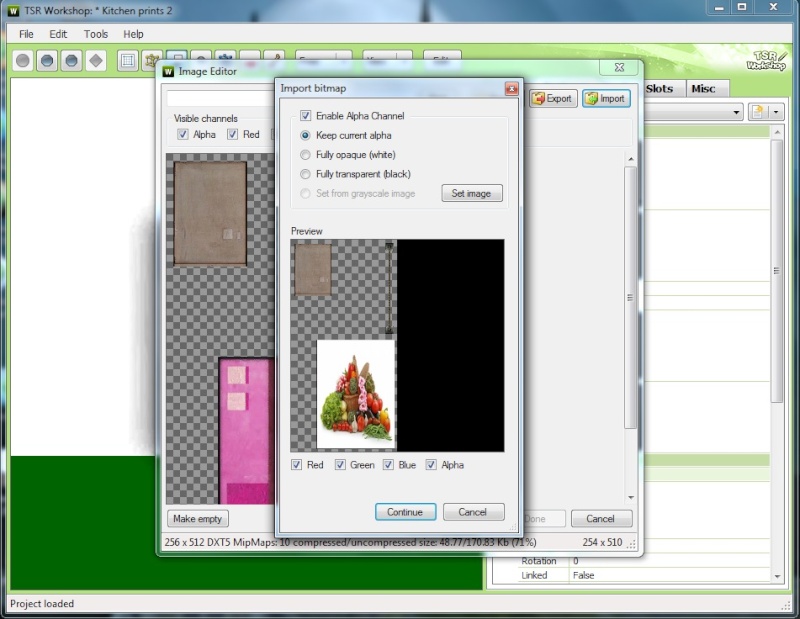Click the Project loaded status text

pyautogui.click(x=42, y=604)
